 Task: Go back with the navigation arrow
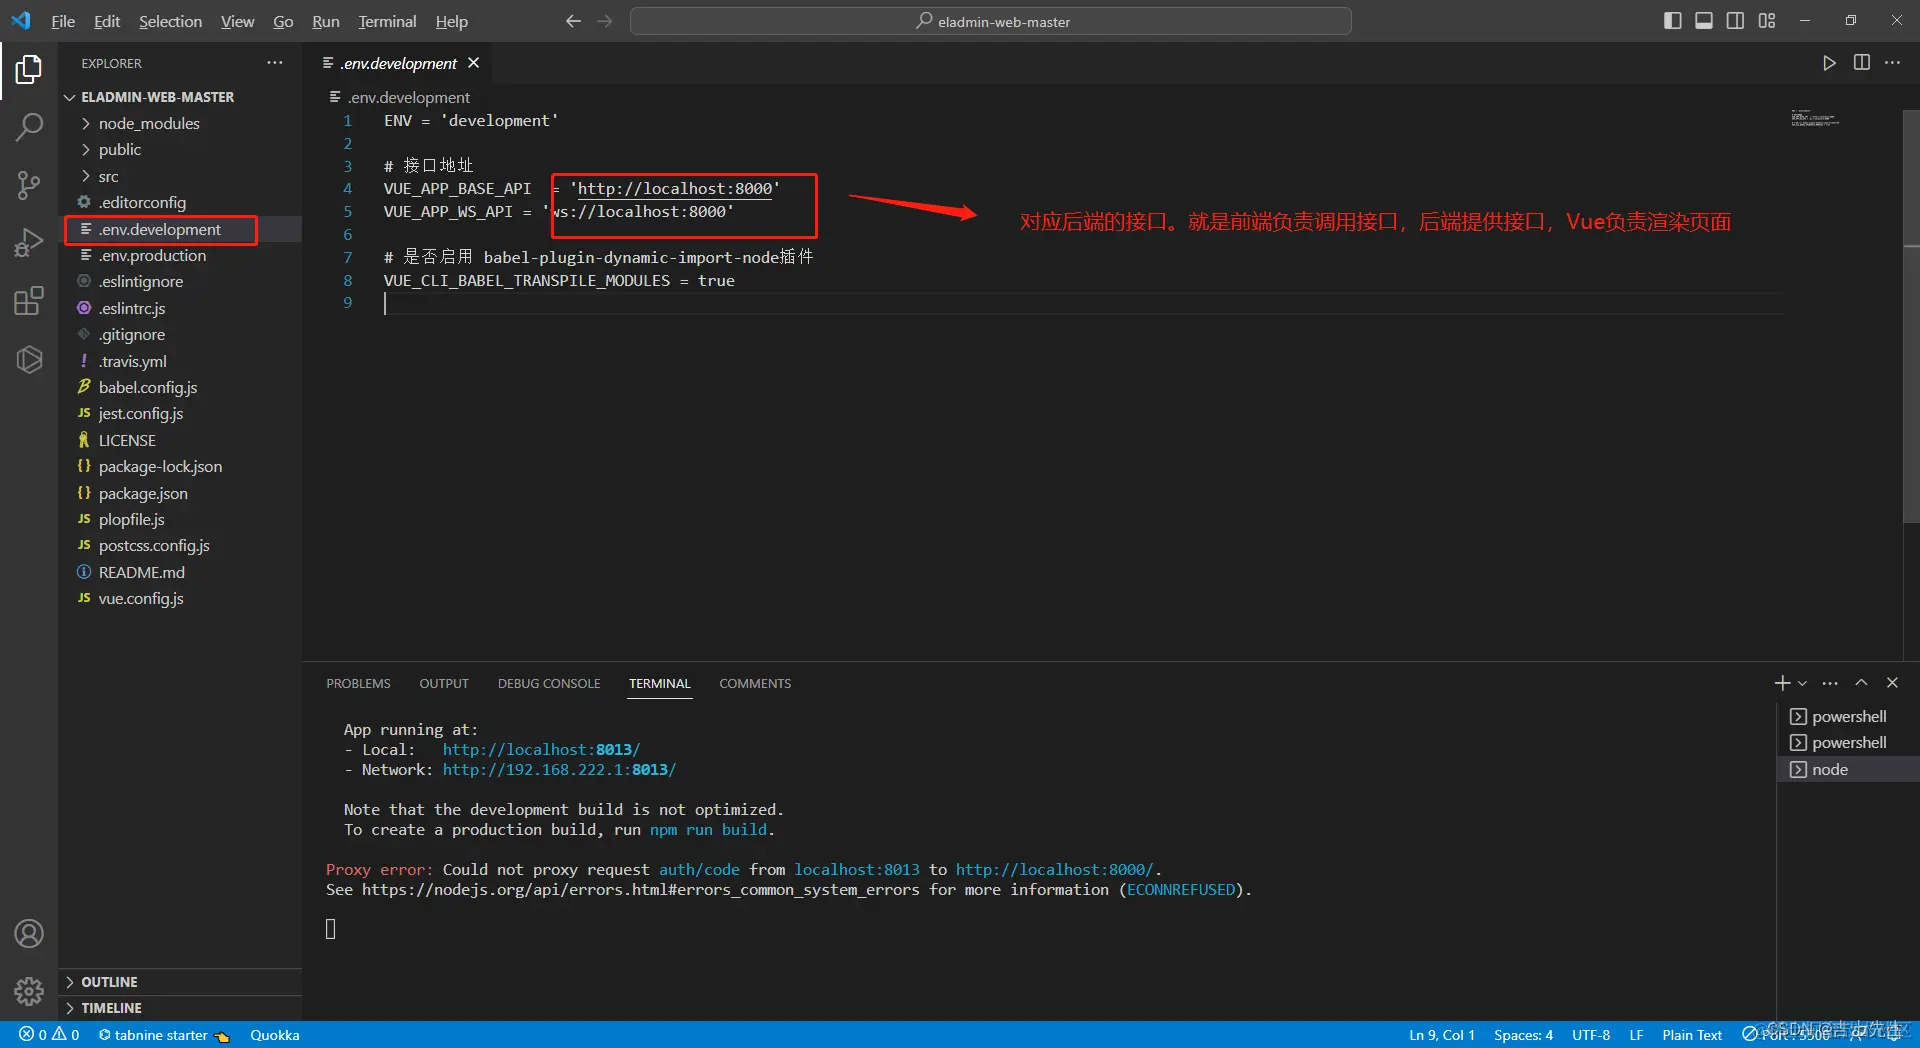tap(573, 21)
